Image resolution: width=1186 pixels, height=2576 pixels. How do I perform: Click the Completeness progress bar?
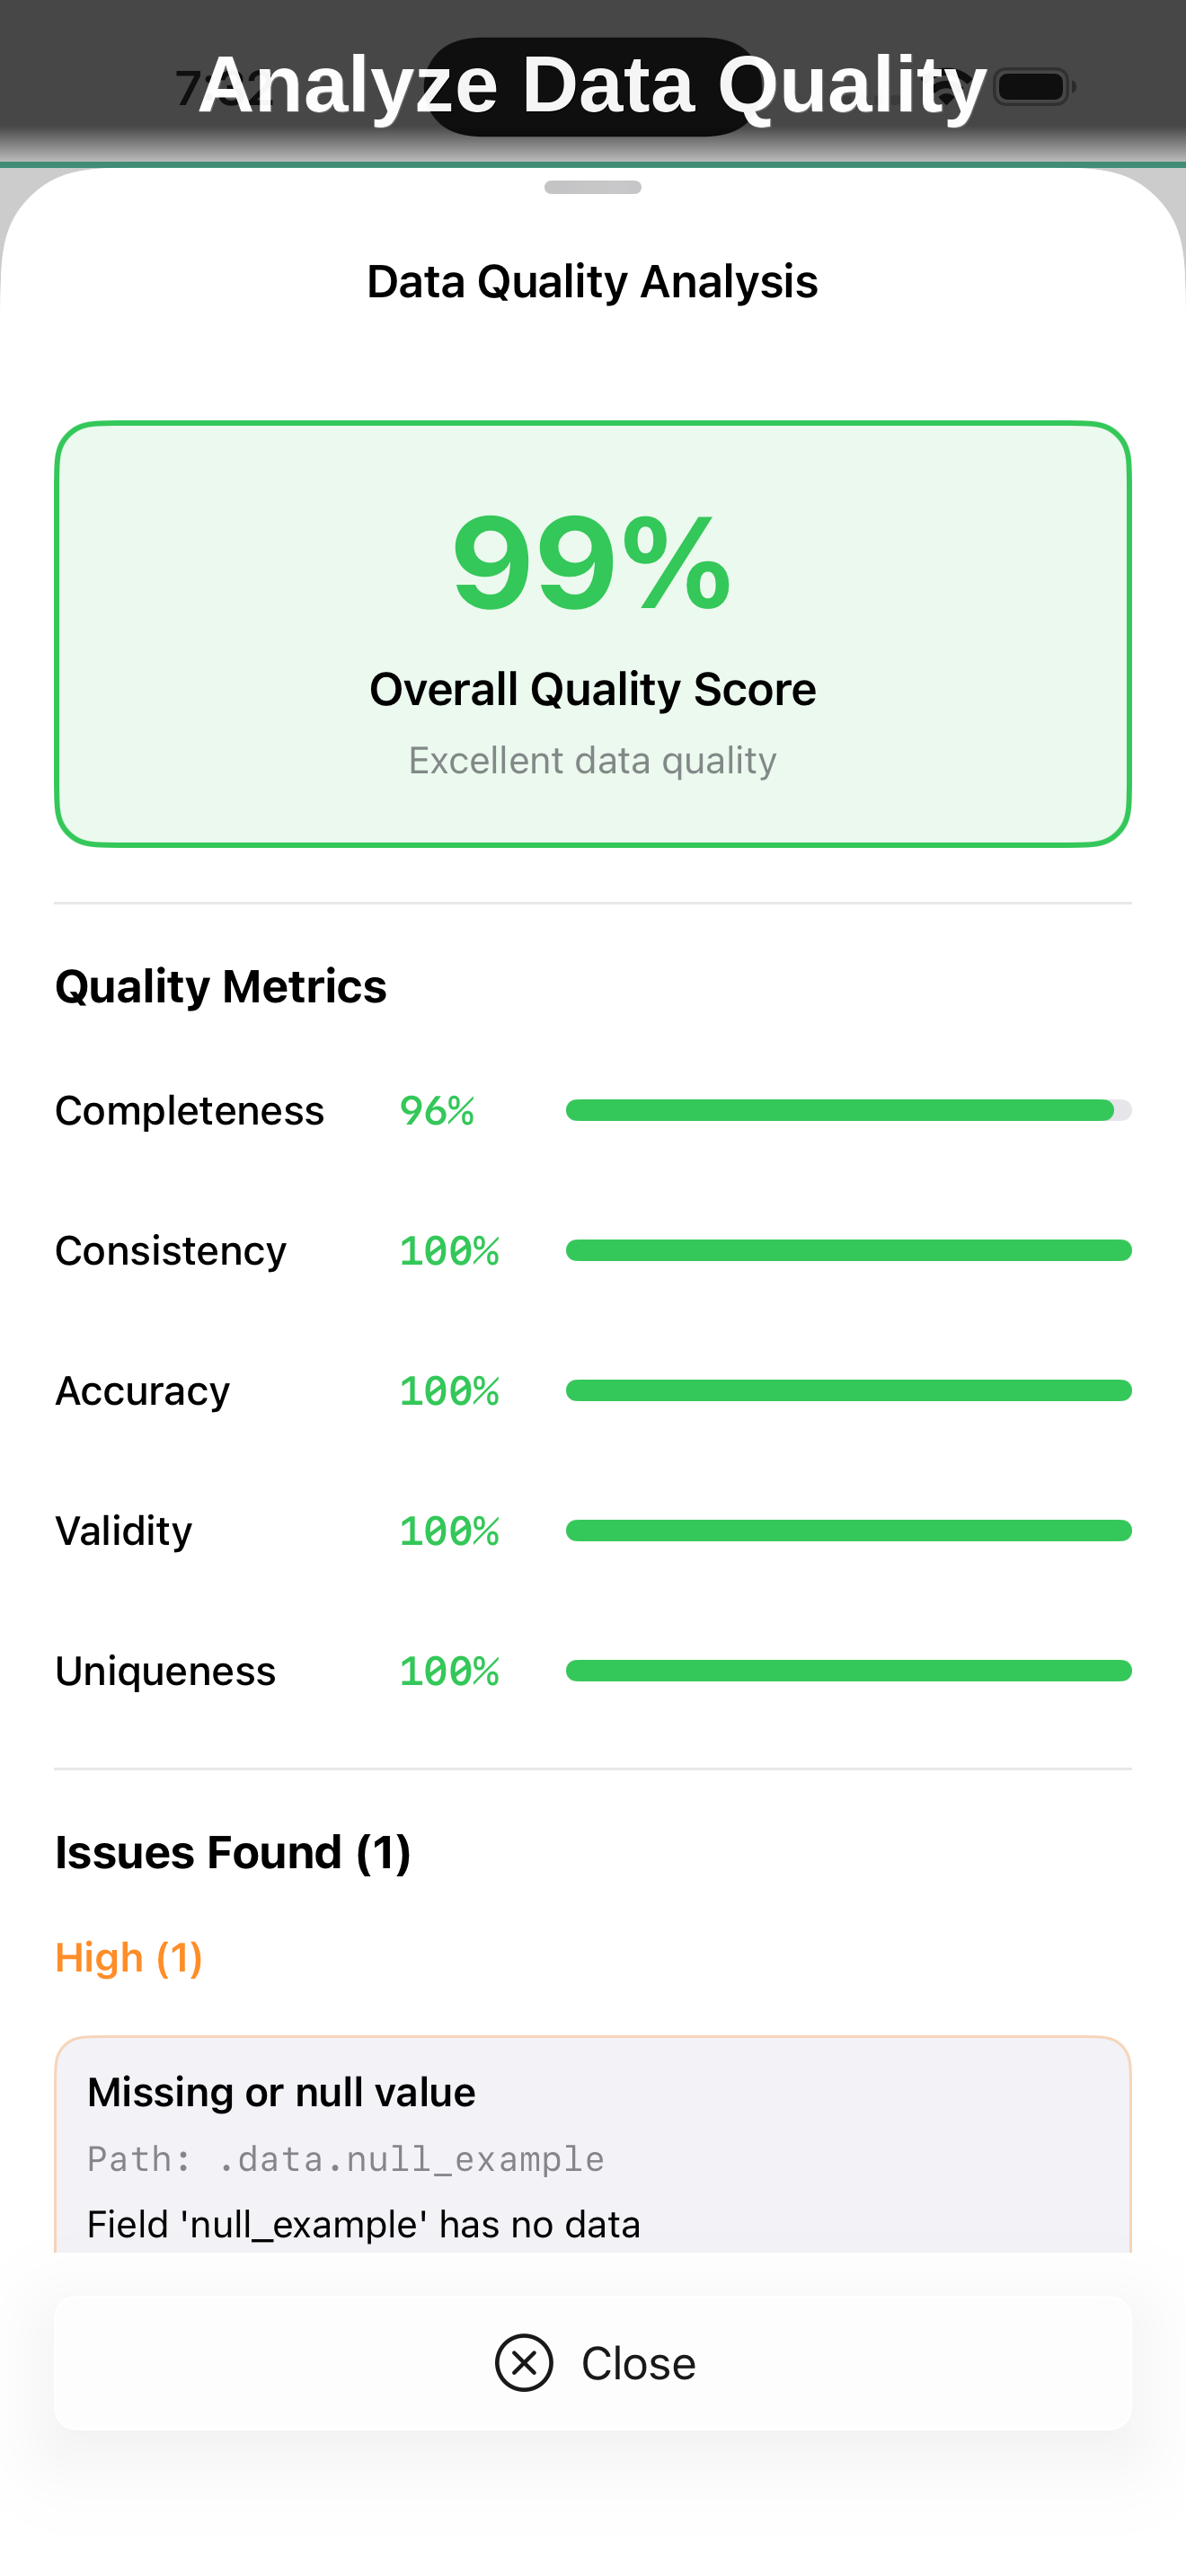848,1110
